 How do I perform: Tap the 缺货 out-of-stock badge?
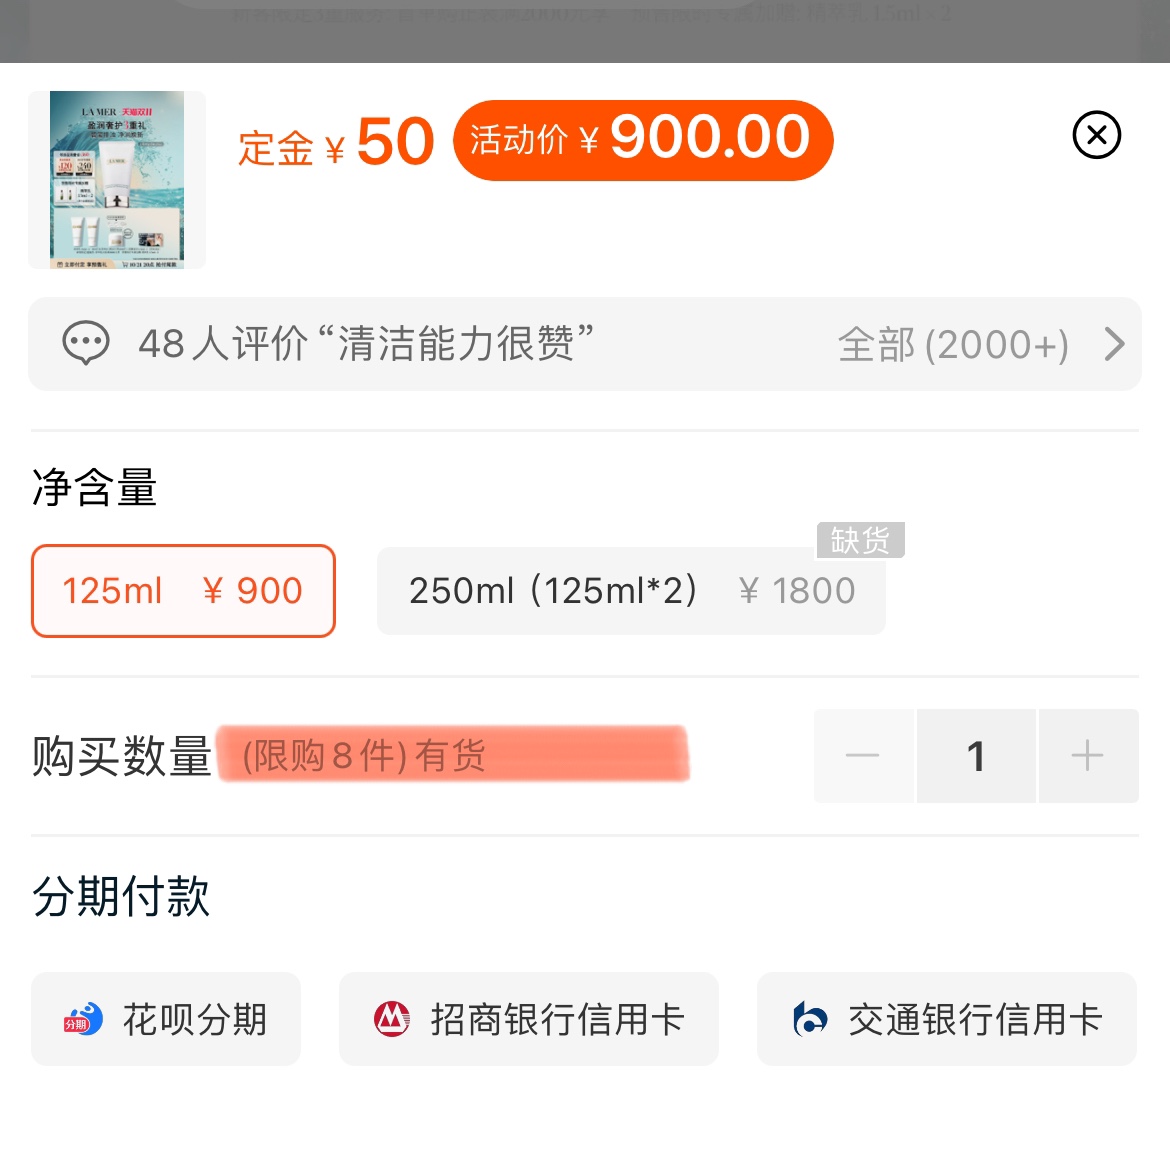[x=860, y=540]
